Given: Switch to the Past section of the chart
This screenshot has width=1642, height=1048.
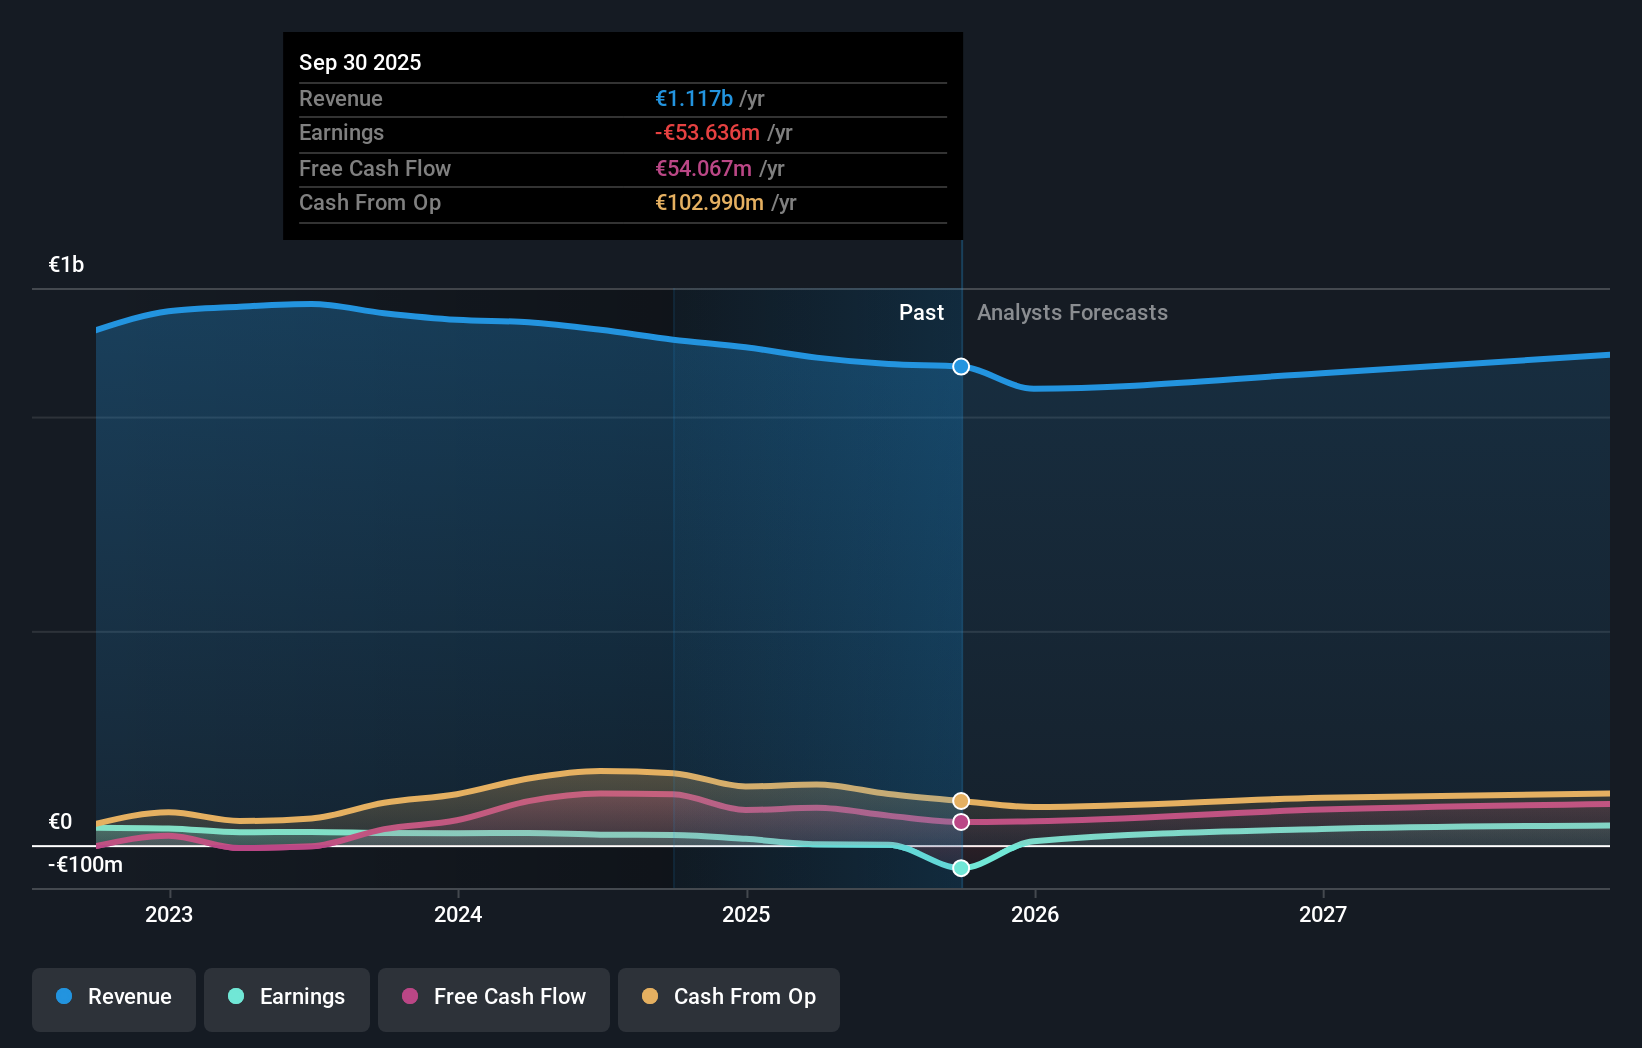Looking at the screenshot, I should click(x=921, y=312).
